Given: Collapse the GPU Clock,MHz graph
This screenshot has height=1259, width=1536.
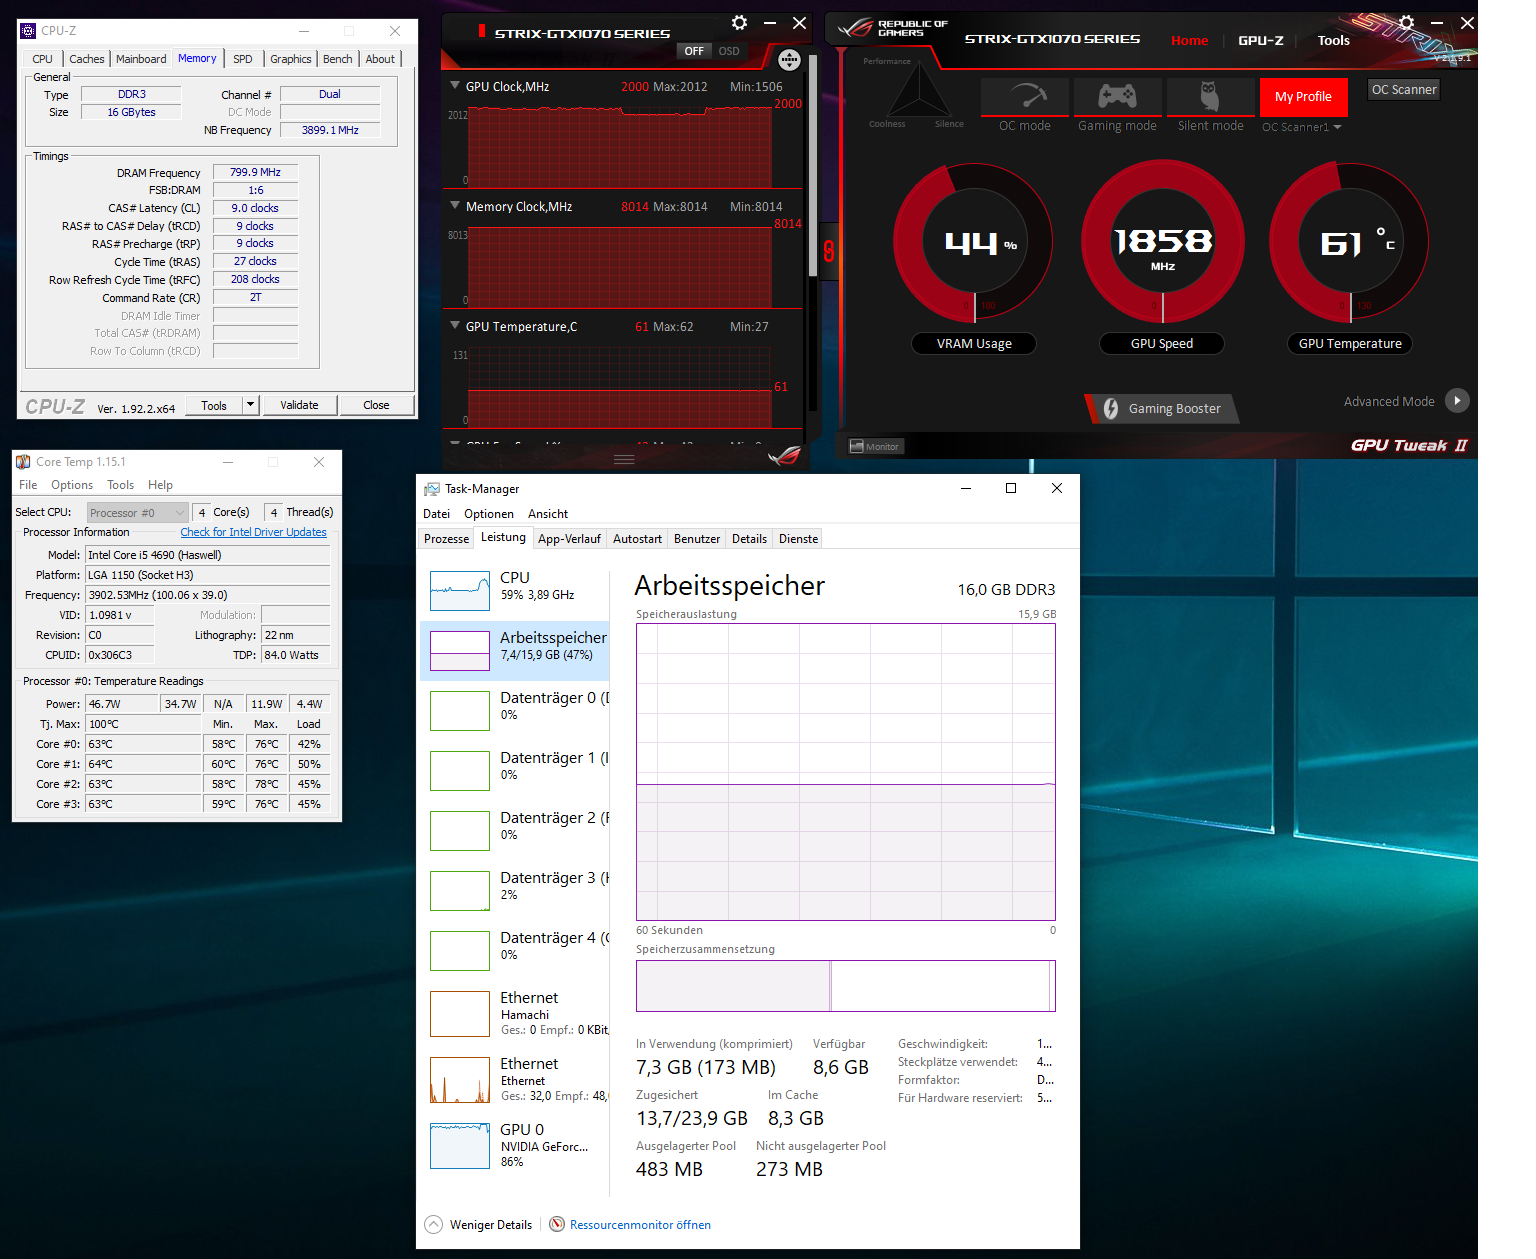Looking at the screenshot, I should pyautogui.click(x=455, y=86).
